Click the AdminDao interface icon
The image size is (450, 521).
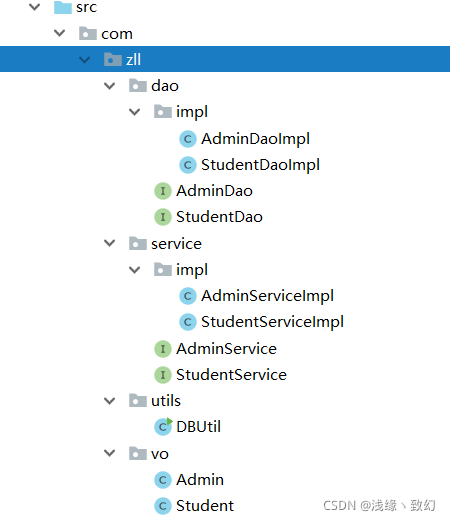pyautogui.click(x=163, y=191)
